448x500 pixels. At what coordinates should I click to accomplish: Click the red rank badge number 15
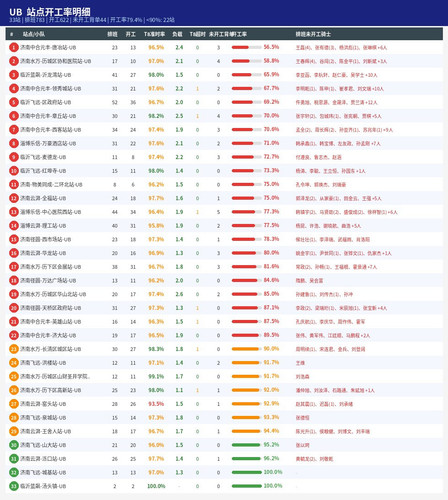coord(14,239)
